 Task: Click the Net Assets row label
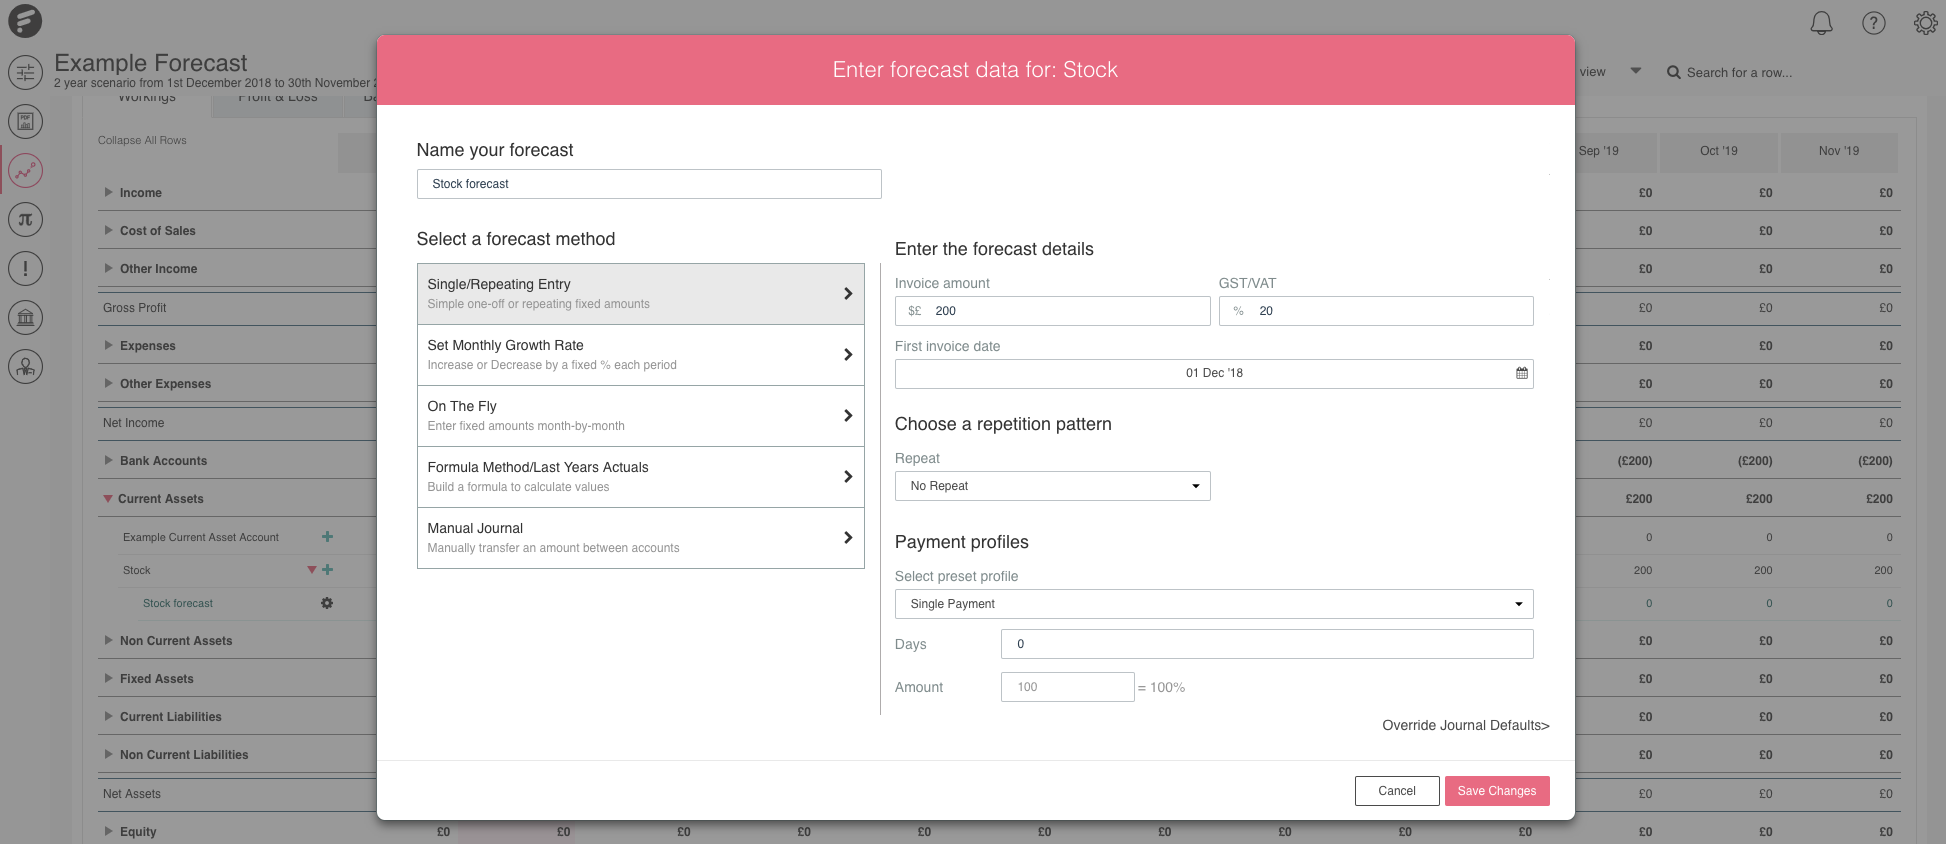pos(131,794)
